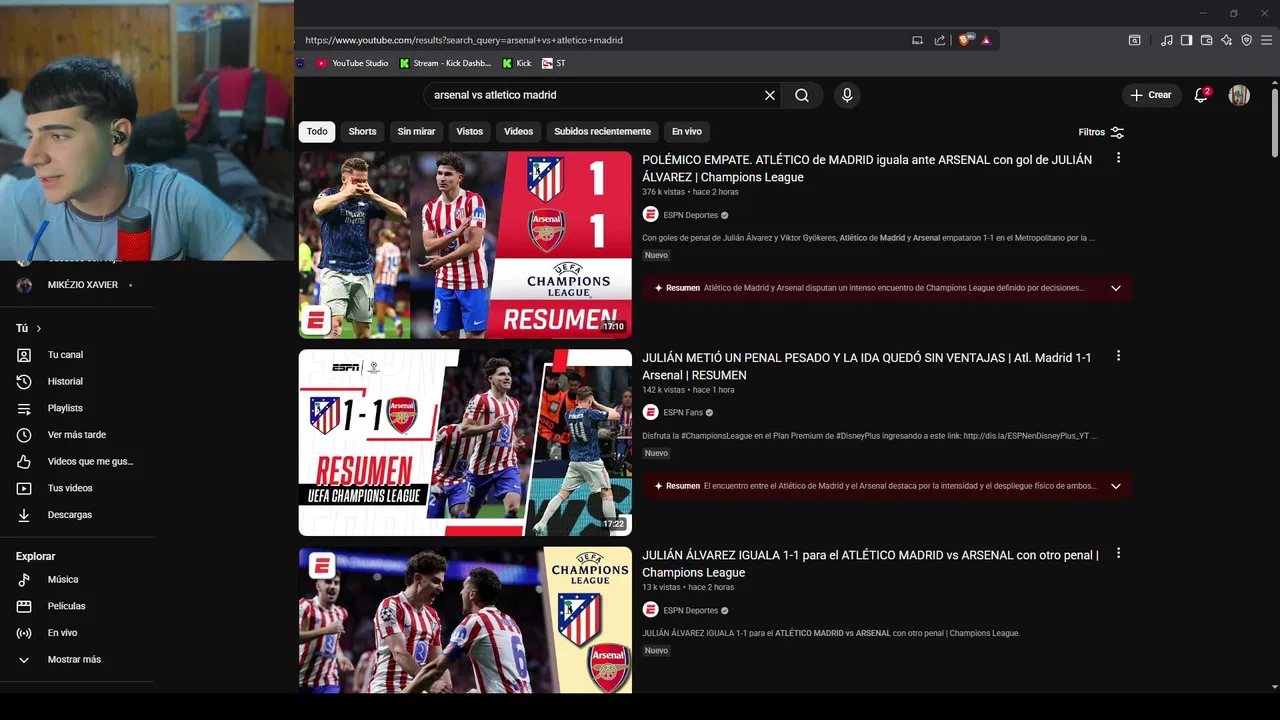This screenshot has height=720, width=1280.
Task: Select the Sin mirar filter chip
Action: 416,131
